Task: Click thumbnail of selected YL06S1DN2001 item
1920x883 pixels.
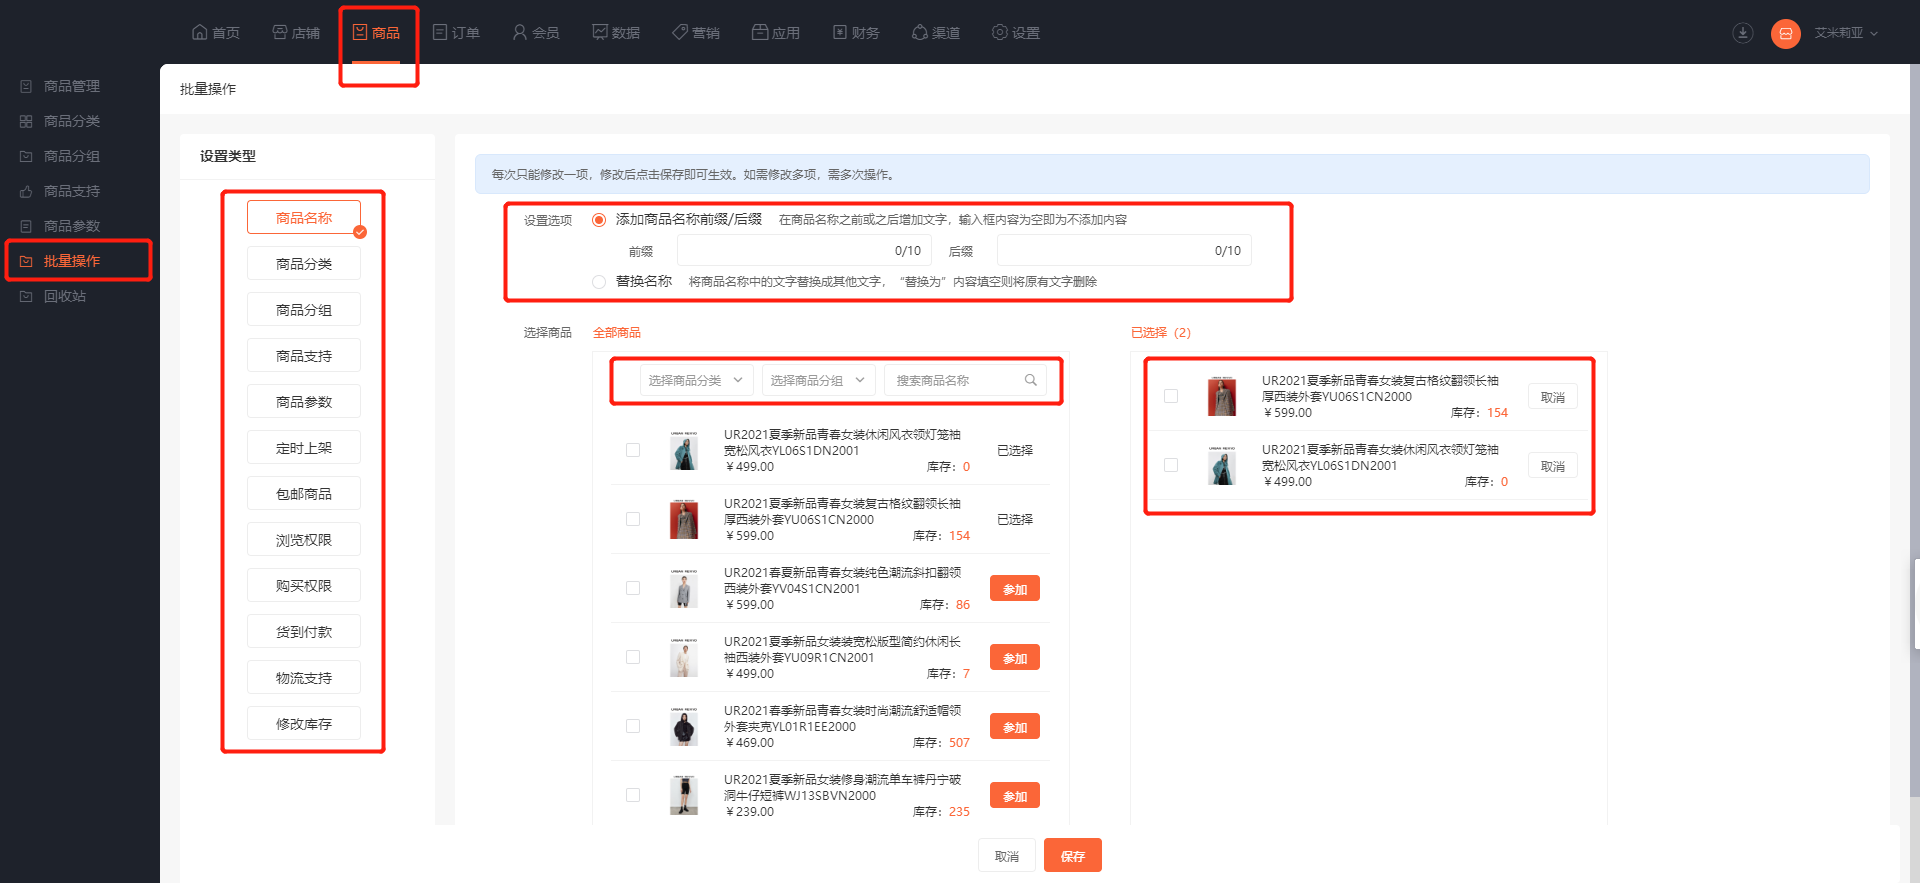Action: click(x=1222, y=465)
